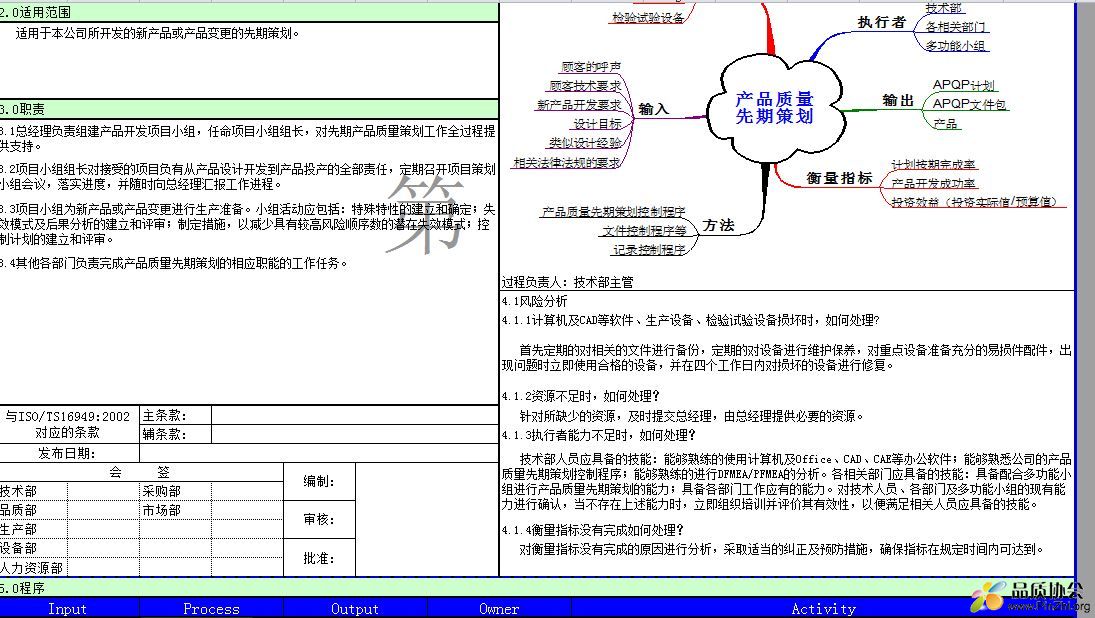Click the "产品质量先期策划控制程序" mind map node
Screen dimensions: 1095x618
click(614, 211)
